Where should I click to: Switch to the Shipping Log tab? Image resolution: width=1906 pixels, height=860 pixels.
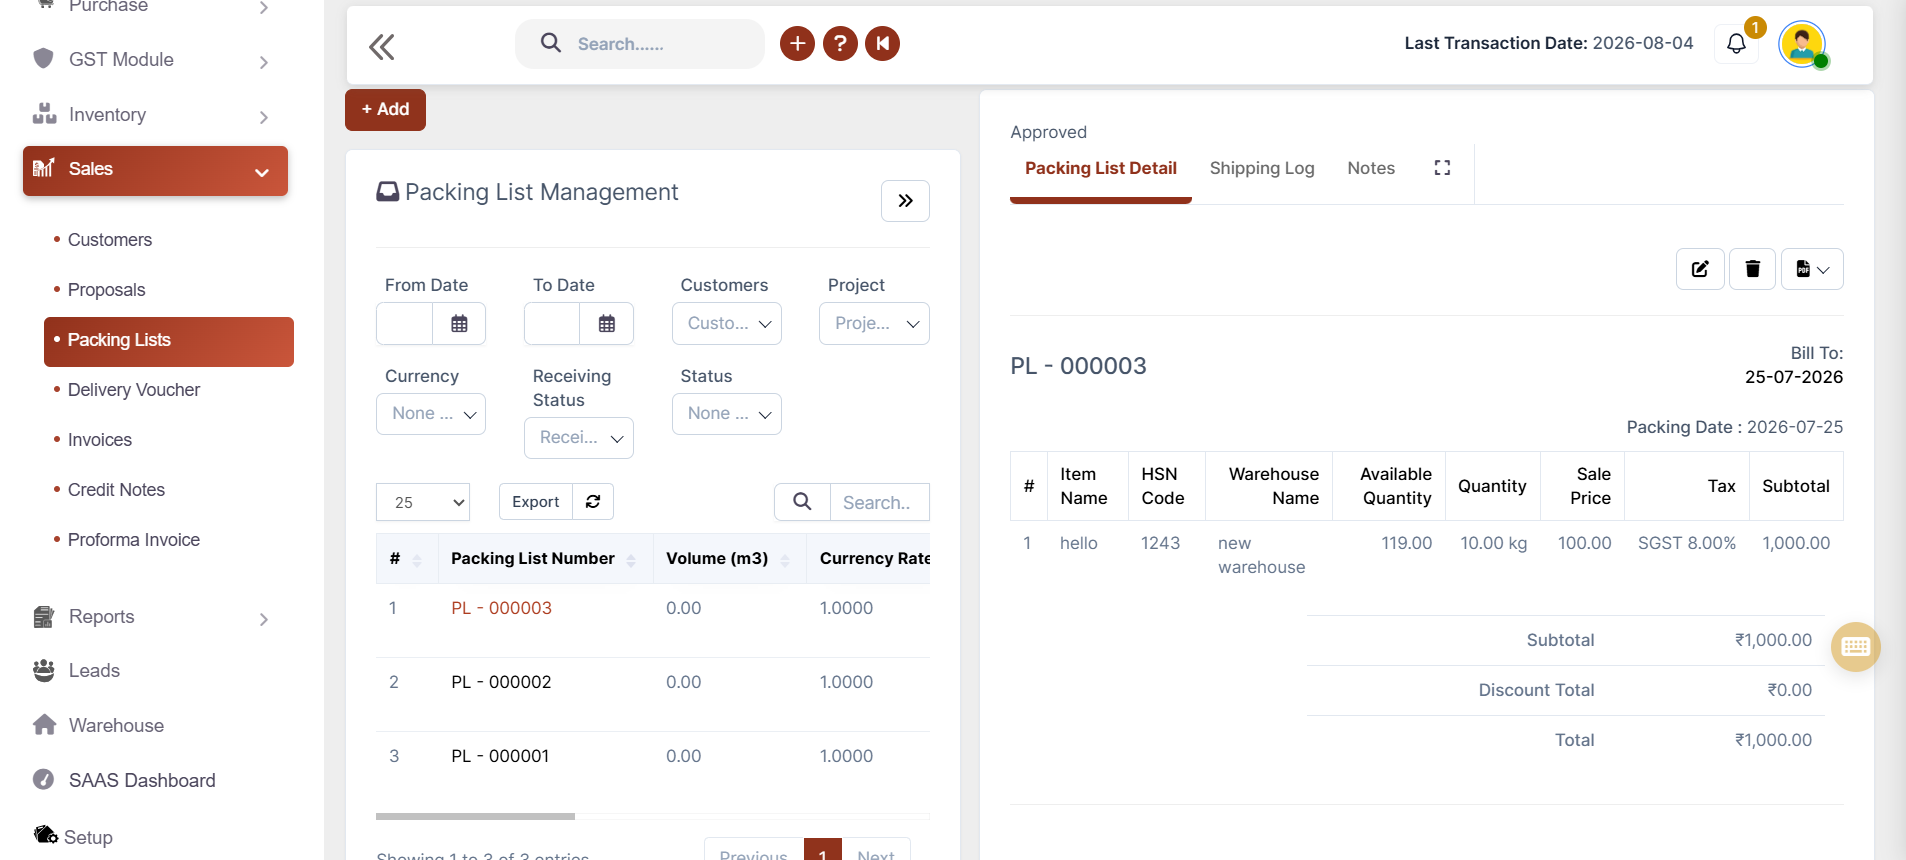tap(1262, 168)
